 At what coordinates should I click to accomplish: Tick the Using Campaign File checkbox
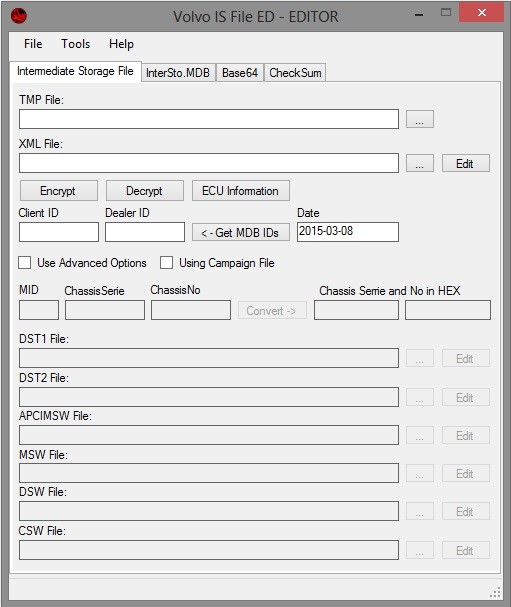pyautogui.click(x=166, y=262)
